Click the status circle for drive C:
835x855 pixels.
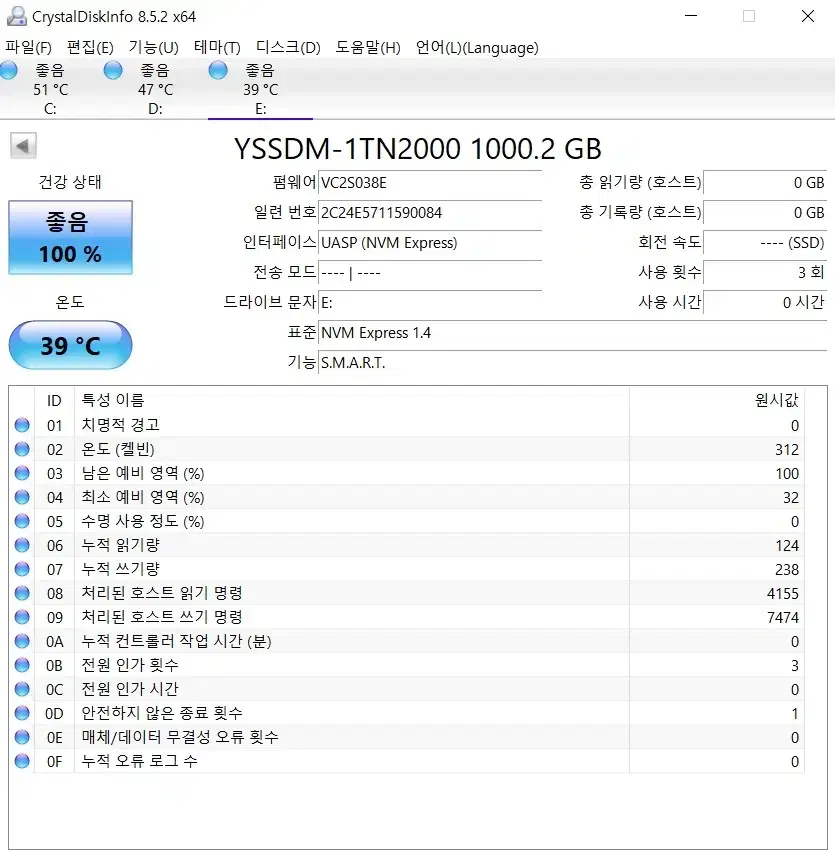9,70
